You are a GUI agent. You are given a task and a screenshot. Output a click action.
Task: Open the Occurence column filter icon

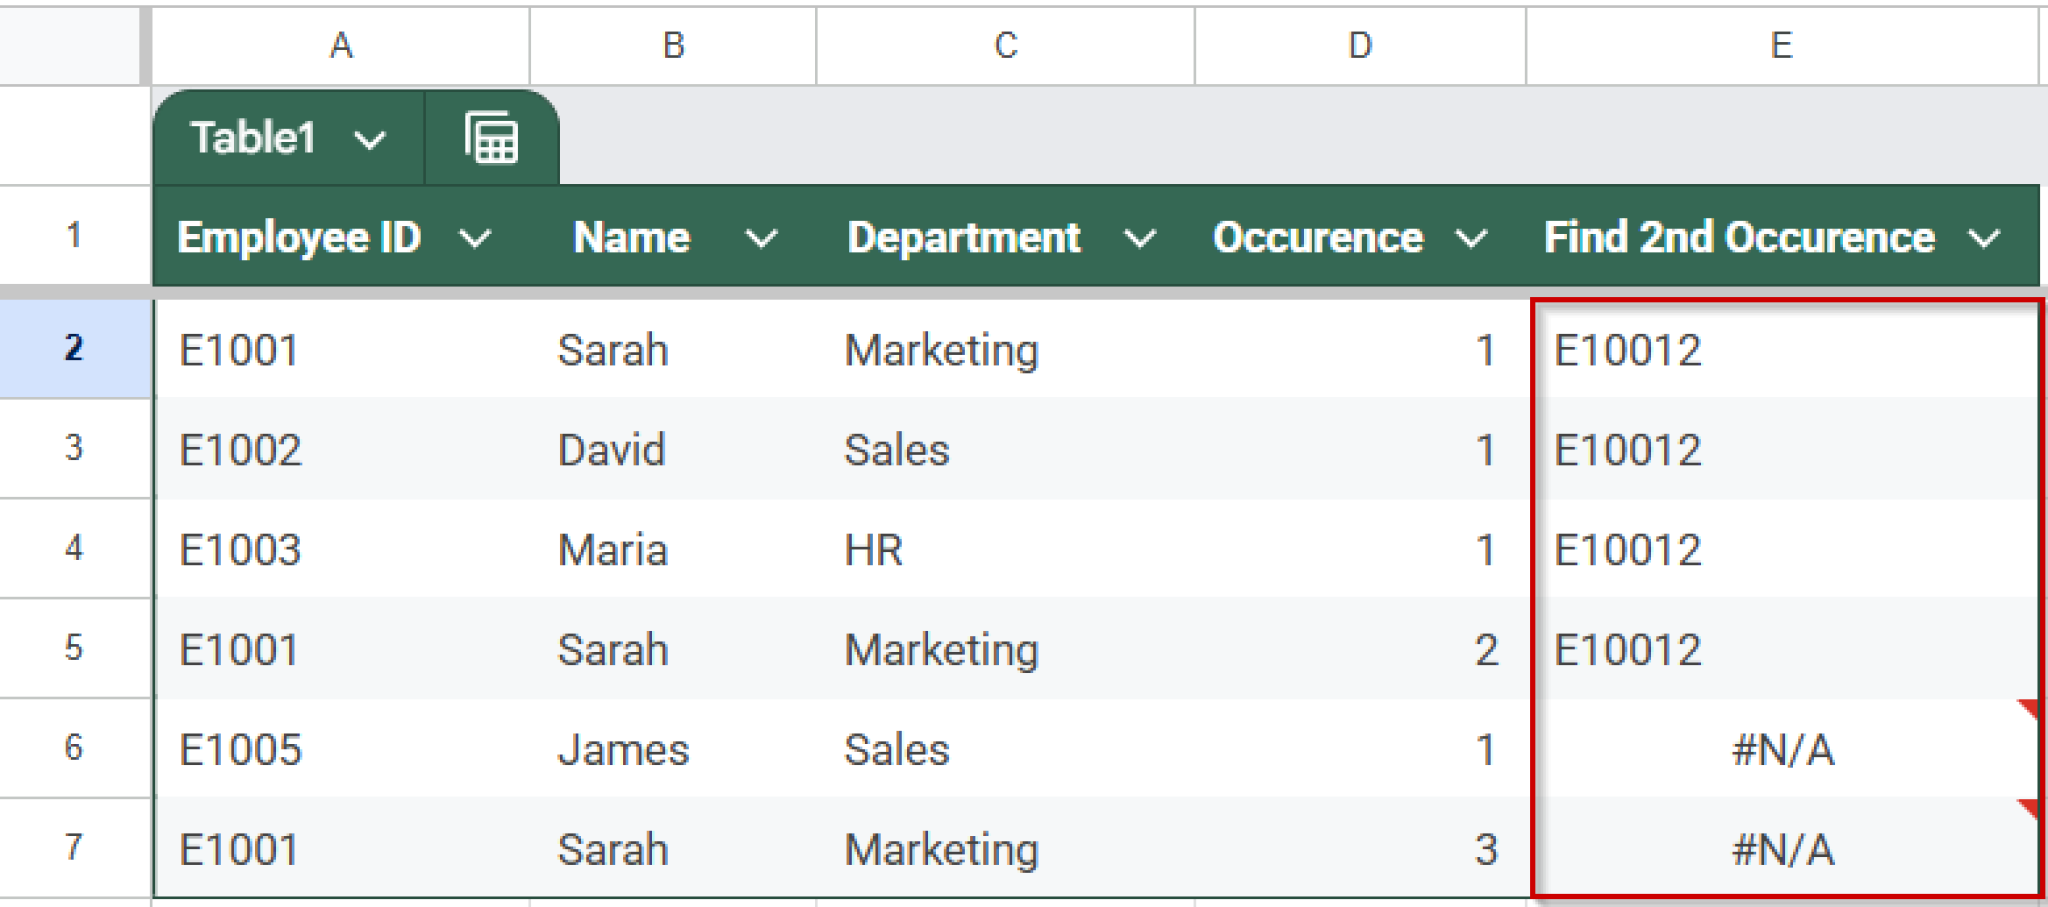pos(1470,238)
